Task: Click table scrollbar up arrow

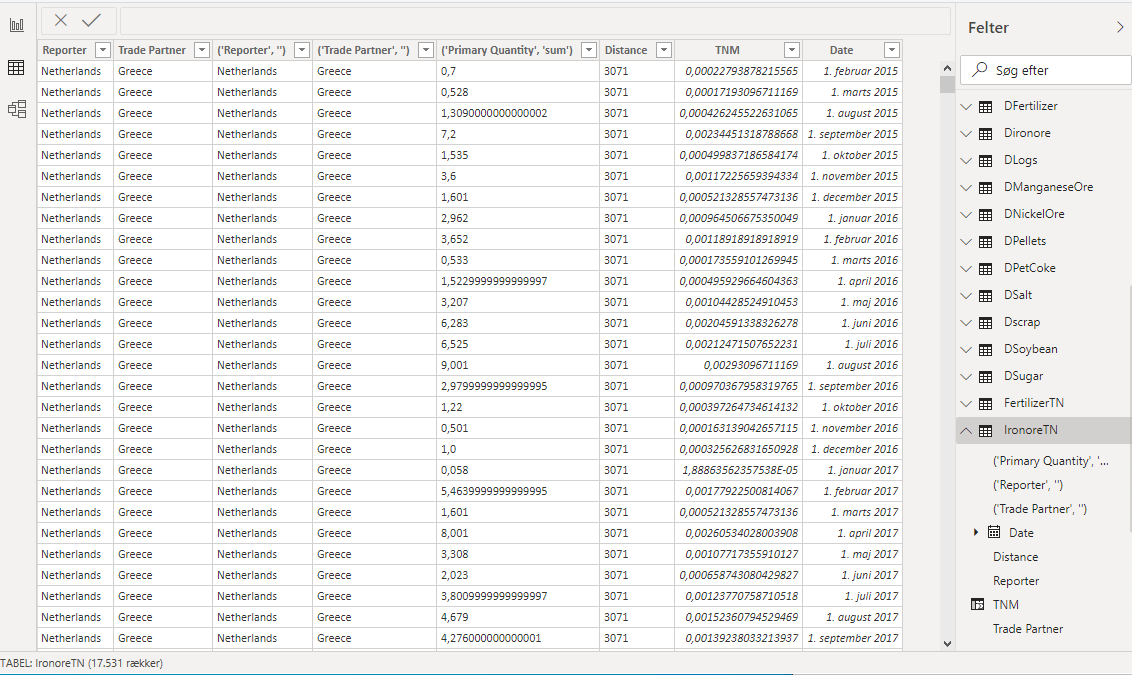Action: [x=947, y=68]
